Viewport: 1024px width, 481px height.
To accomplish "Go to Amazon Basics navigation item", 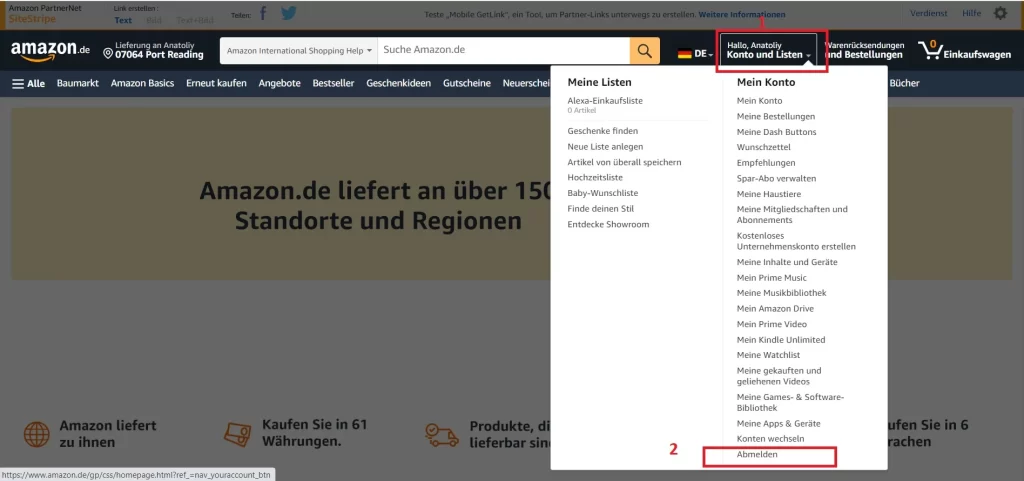I will (x=142, y=83).
